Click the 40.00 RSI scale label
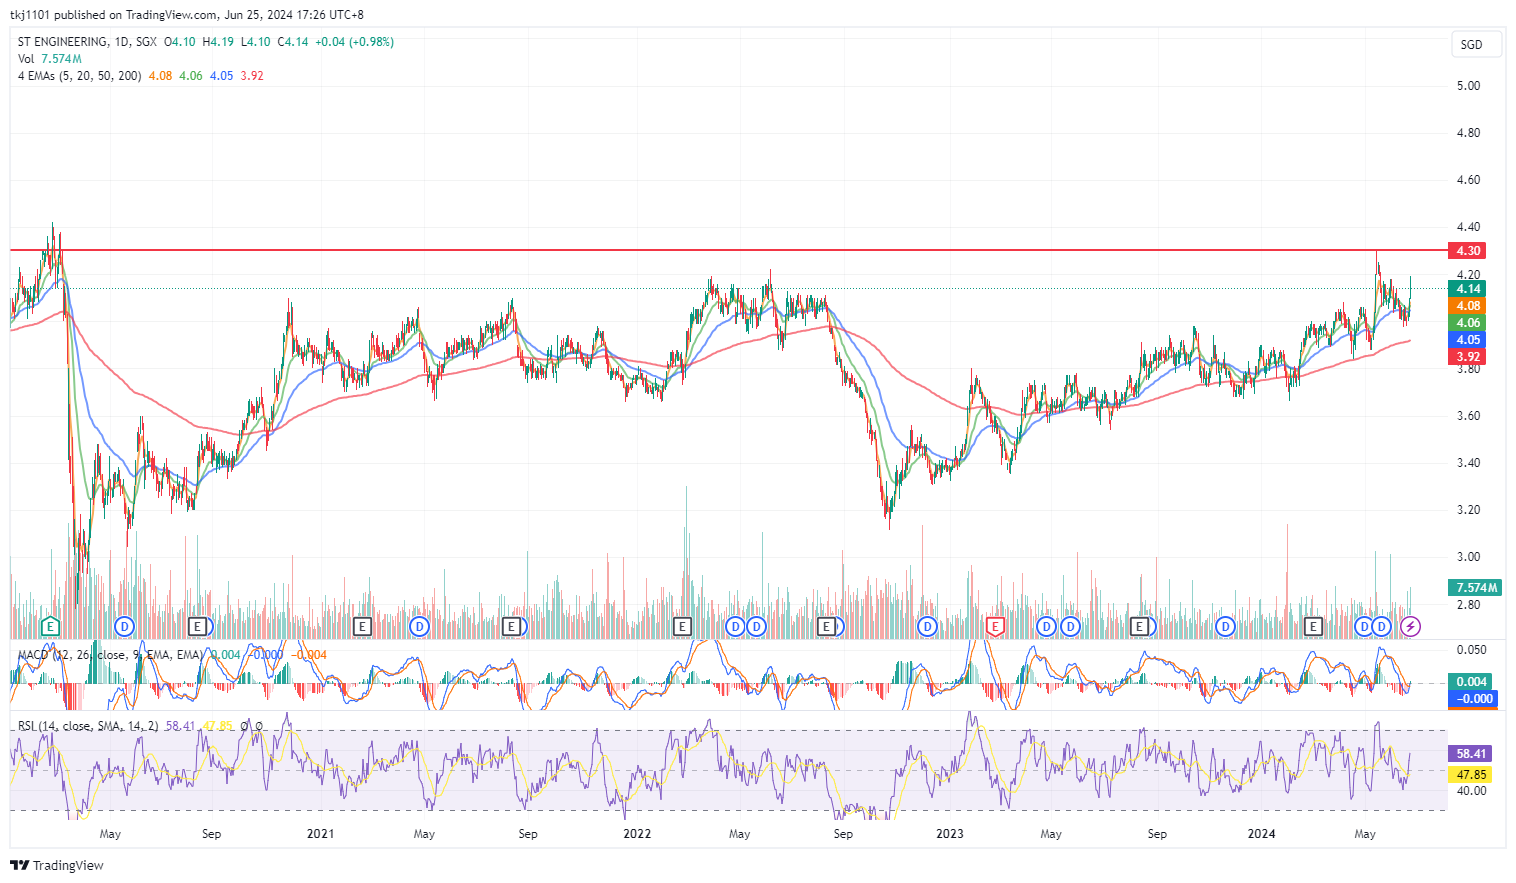 (1471, 791)
